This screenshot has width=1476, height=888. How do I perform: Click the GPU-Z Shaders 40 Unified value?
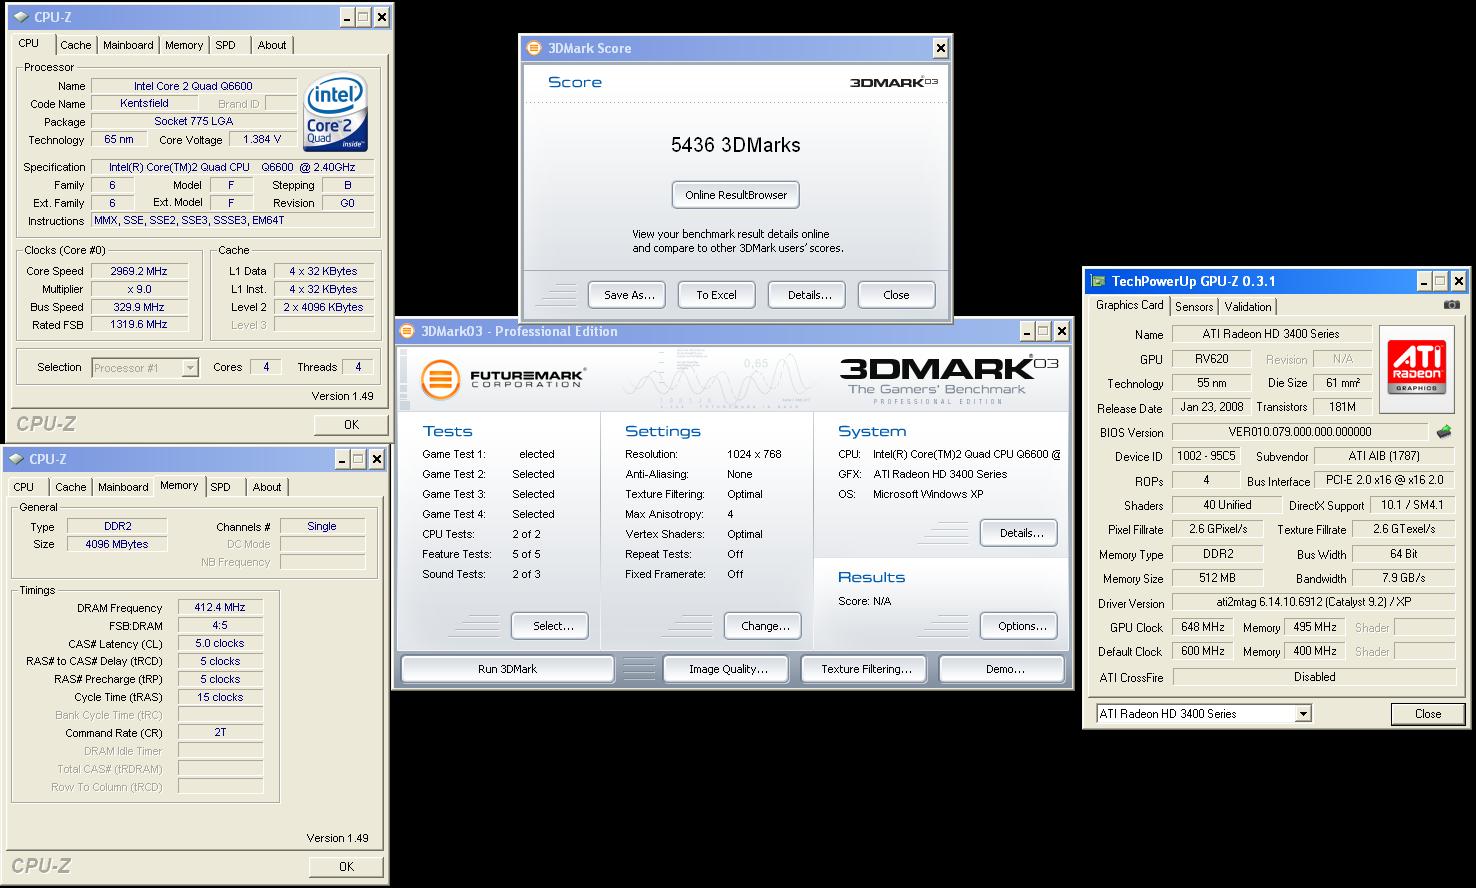pyautogui.click(x=1227, y=505)
